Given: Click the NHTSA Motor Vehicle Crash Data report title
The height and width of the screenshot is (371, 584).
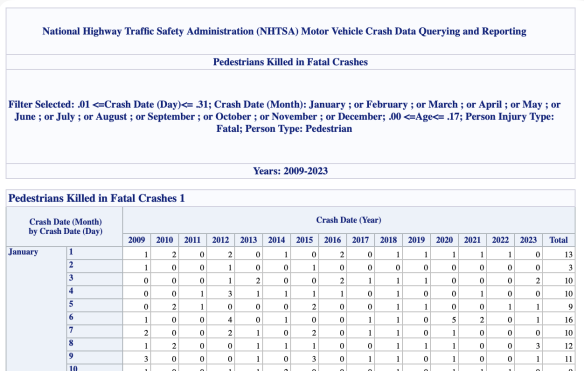Looking at the screenshot, I should point(284,31).
